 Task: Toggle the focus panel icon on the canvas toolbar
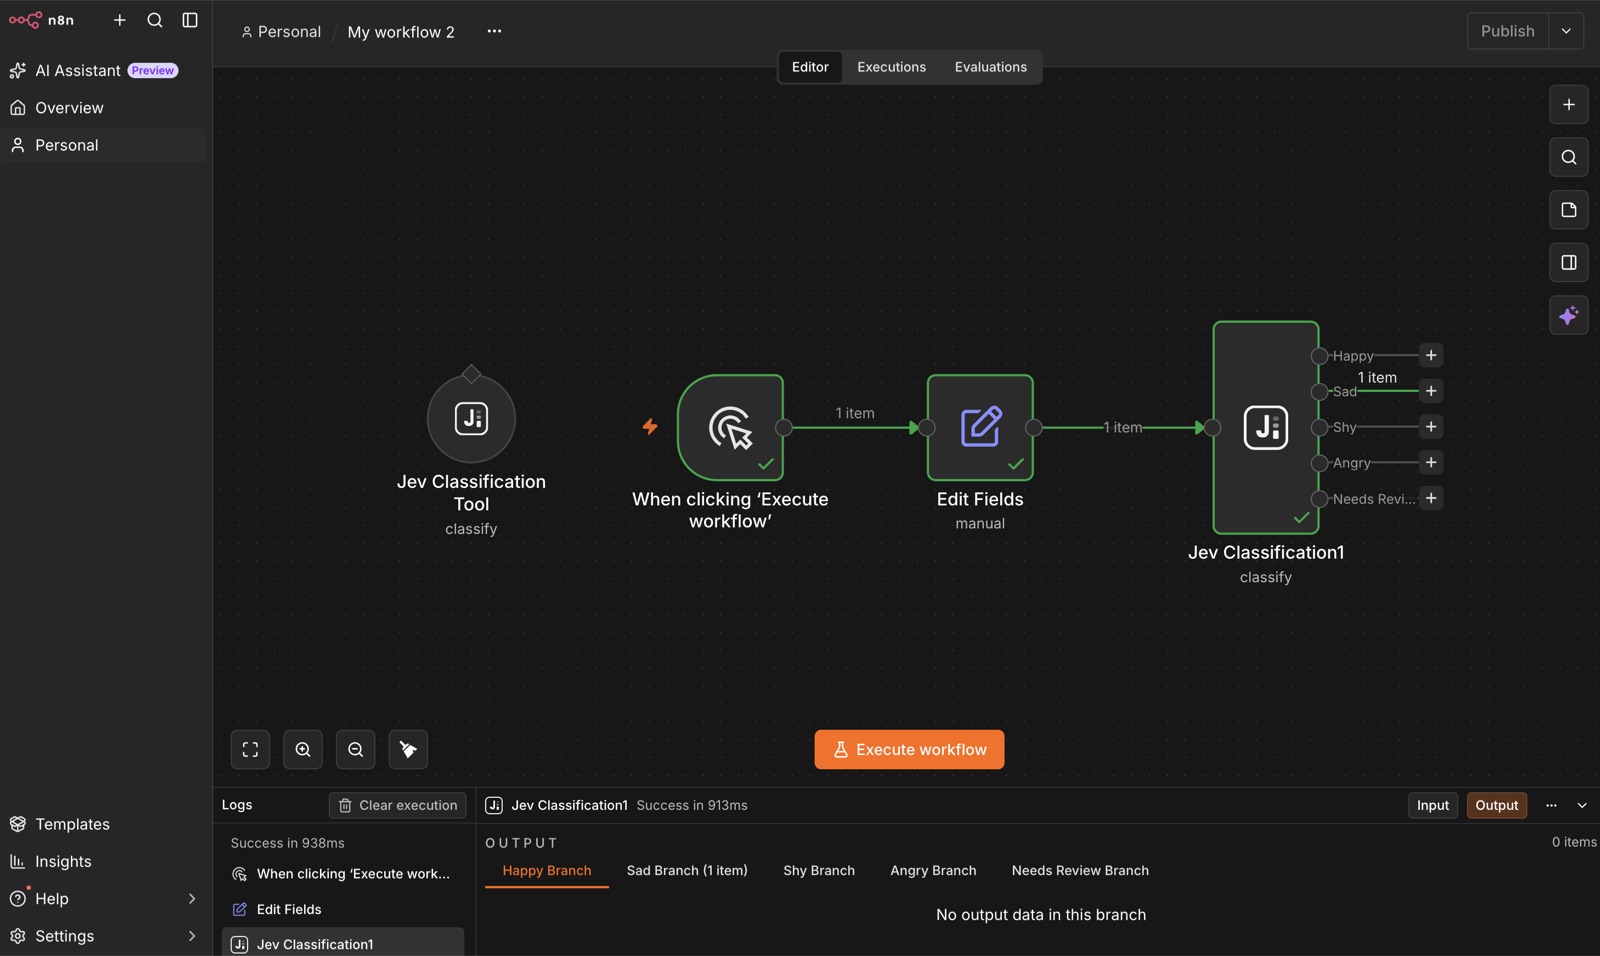[1569, 263]
